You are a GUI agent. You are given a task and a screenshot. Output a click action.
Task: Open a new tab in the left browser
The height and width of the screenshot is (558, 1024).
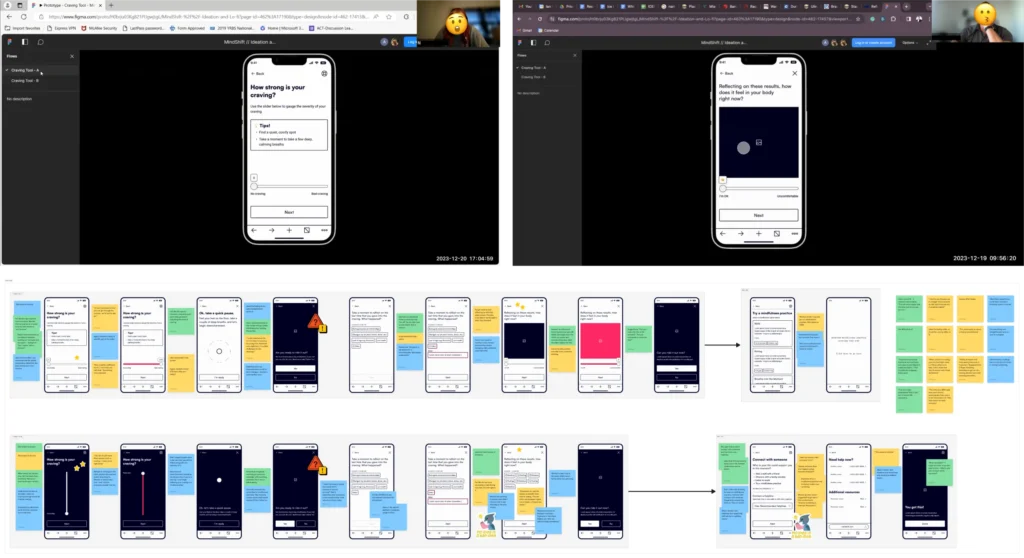pos(111,5)
